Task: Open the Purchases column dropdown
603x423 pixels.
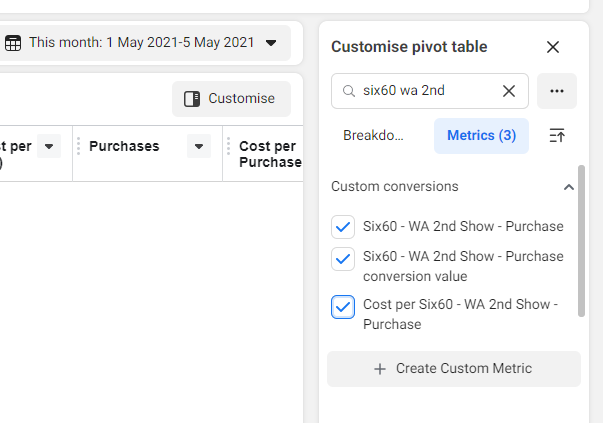Action: click(x=199, y=146)
